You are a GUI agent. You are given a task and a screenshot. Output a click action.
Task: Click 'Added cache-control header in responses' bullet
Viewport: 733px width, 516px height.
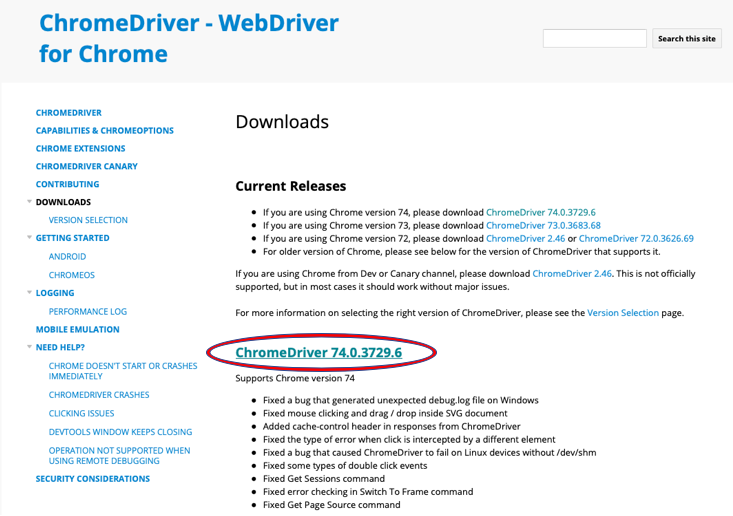(x=391, y=427)
